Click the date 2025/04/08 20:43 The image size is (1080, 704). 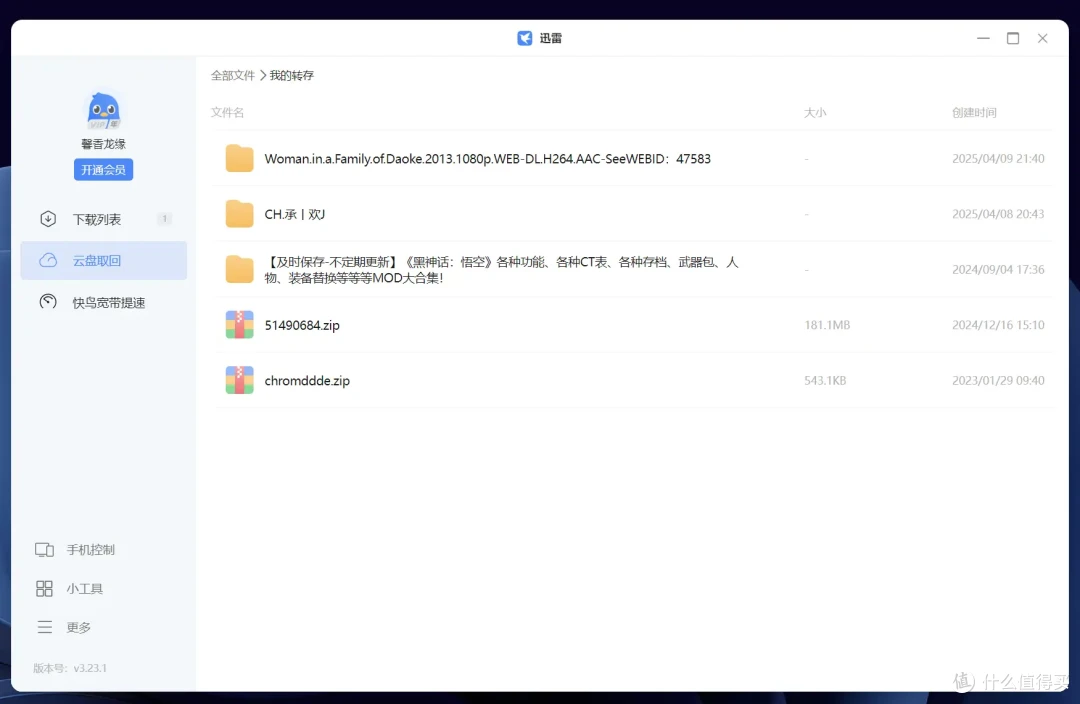click(998, 214)
